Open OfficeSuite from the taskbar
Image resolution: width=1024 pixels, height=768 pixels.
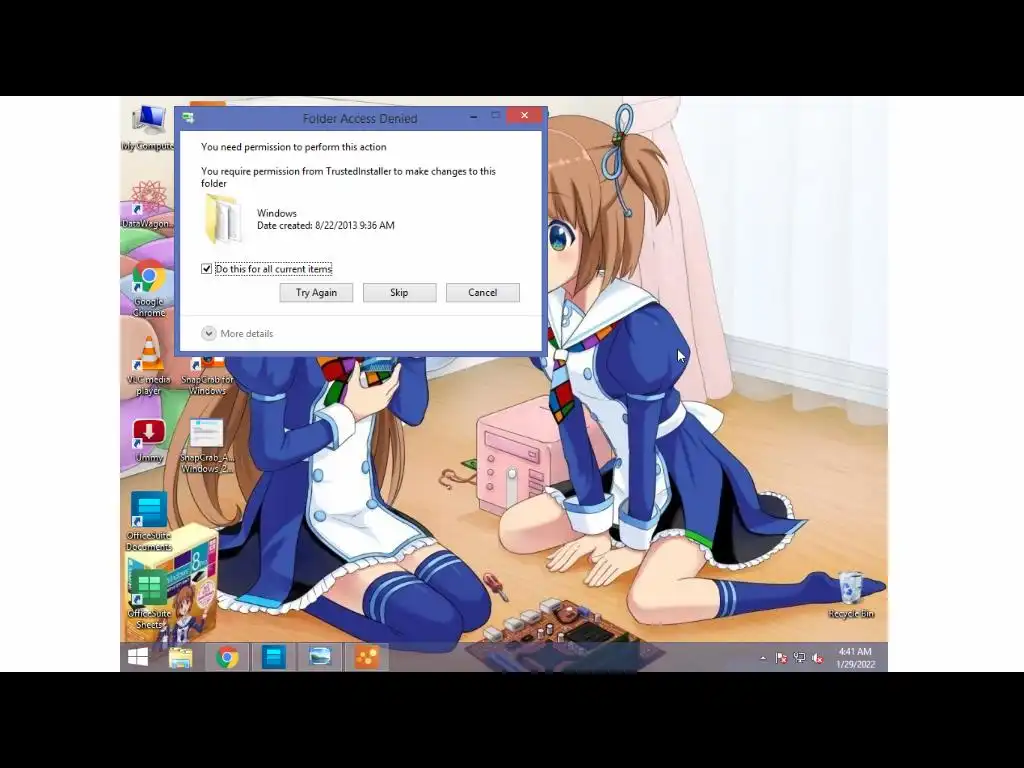coord(274,658)
